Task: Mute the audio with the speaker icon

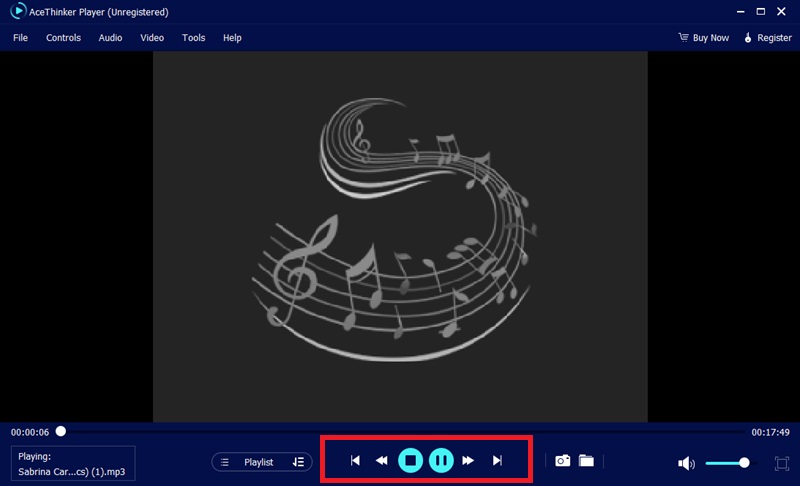Action: click(686, 463)
